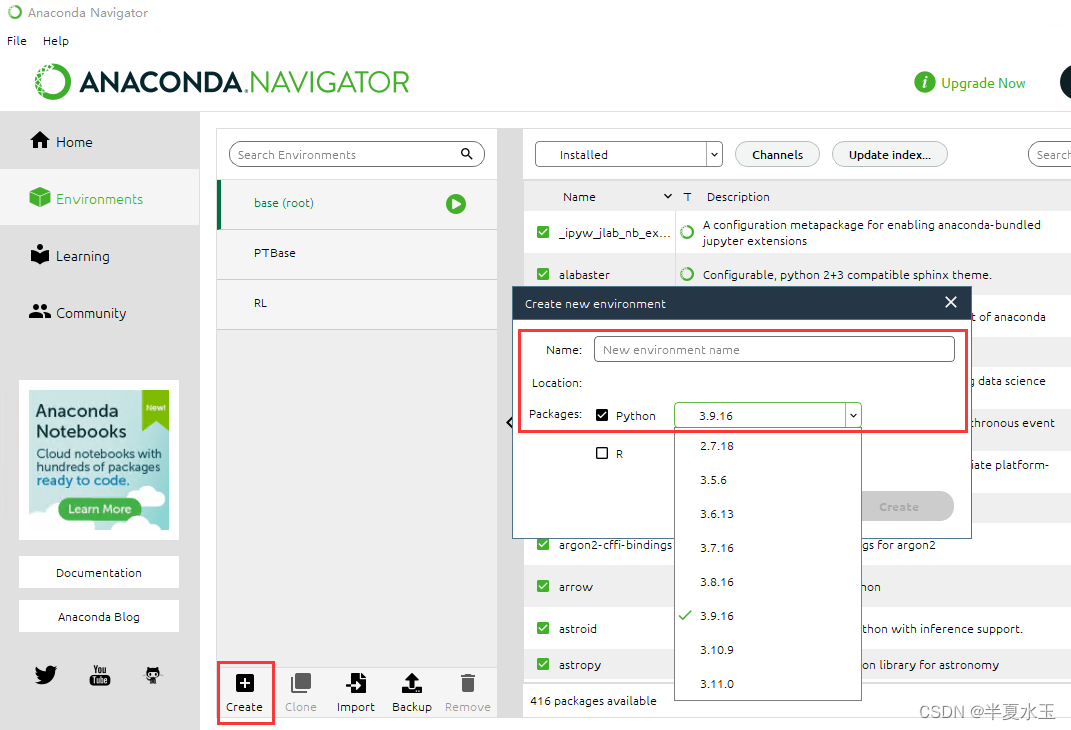Click the Learn More button in the ad
The image size is (1071, 730).
pyautogui.click(x=100, y=509)
